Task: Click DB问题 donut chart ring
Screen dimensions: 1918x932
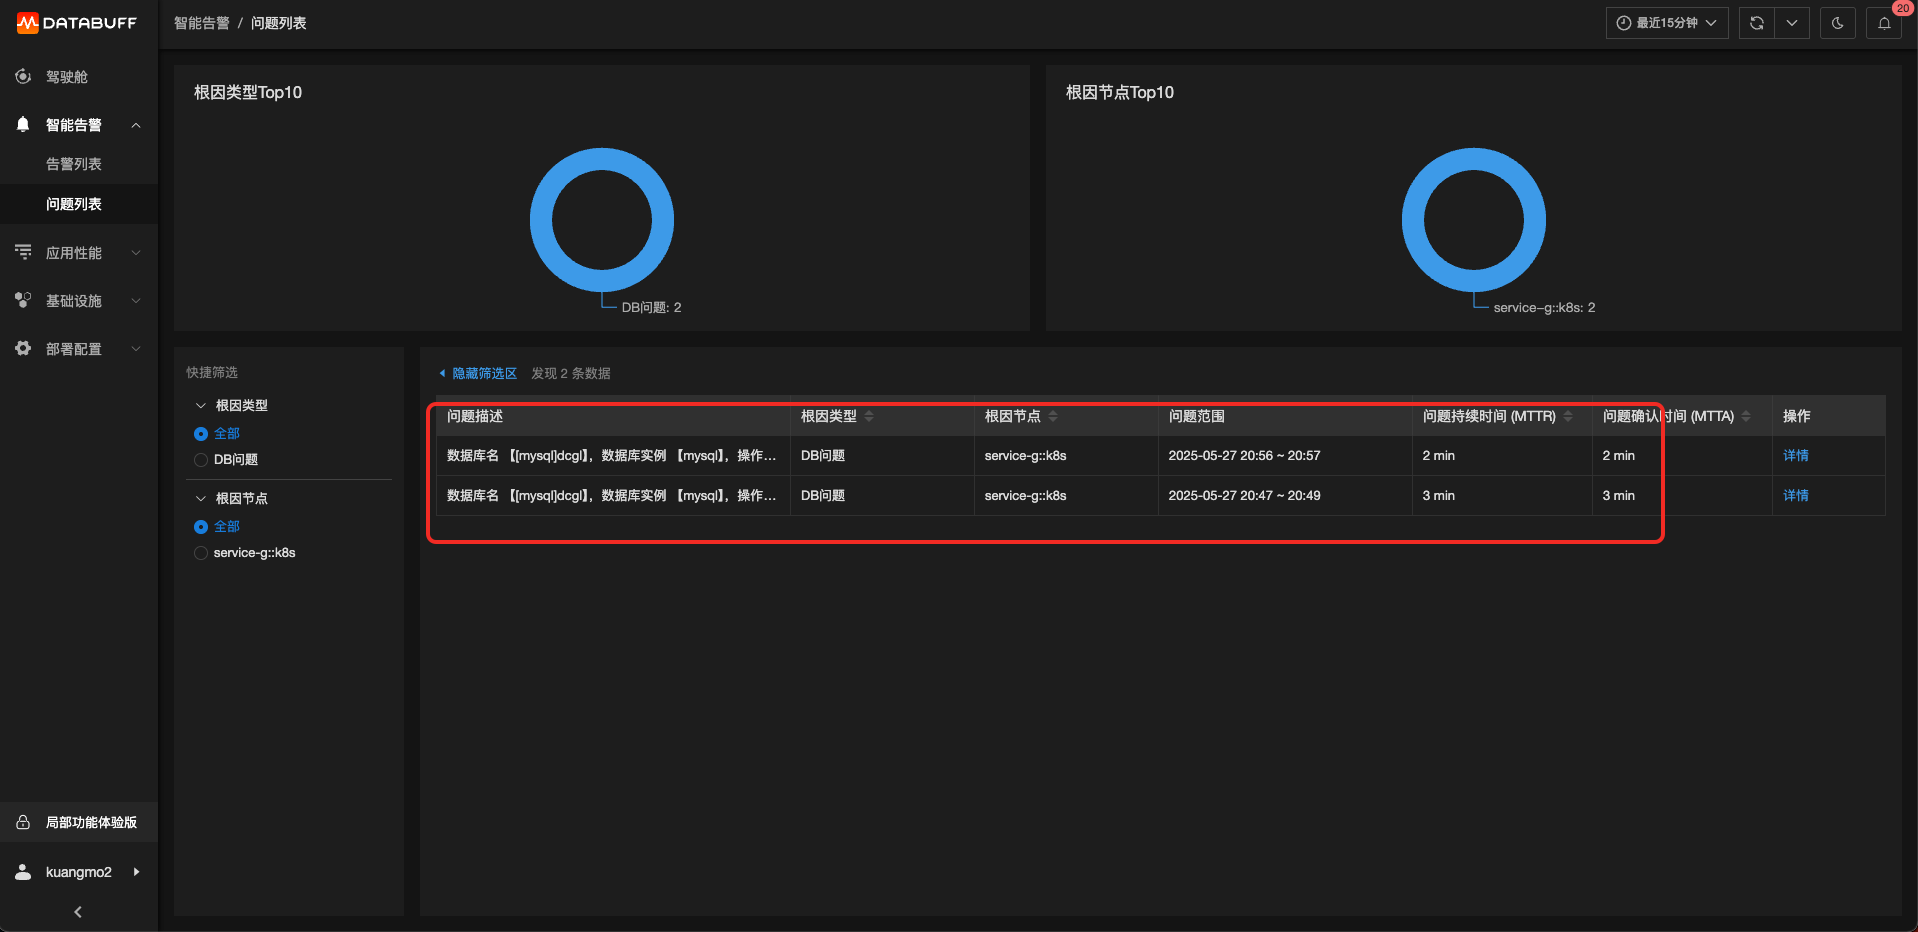Action: tap(602, 159)
